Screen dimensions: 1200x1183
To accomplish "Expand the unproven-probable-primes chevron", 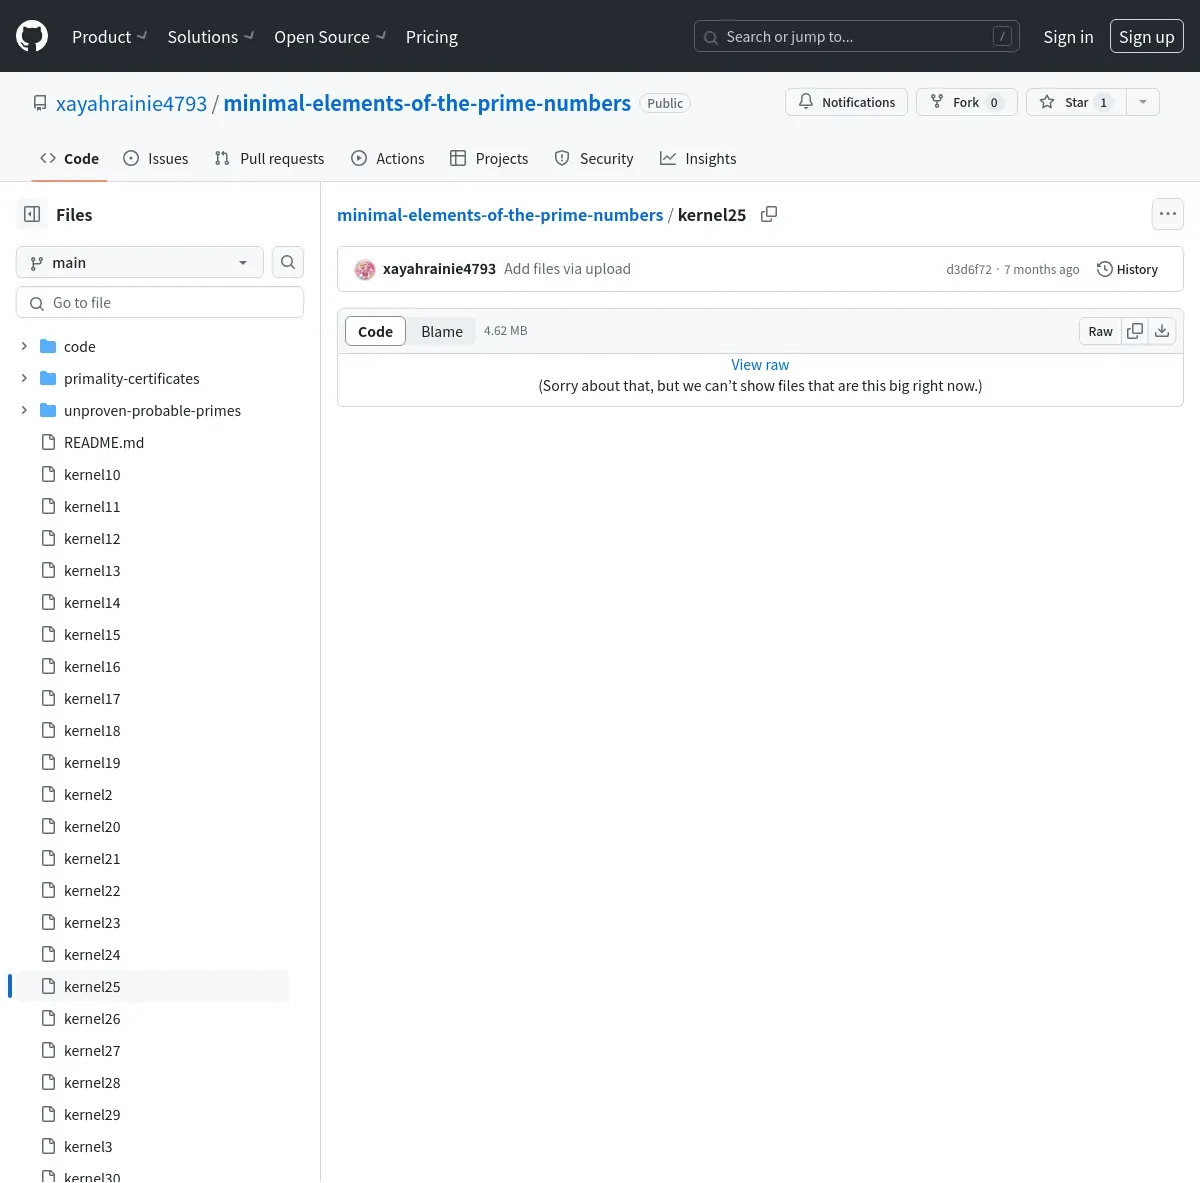I will (x=24, y=410).
